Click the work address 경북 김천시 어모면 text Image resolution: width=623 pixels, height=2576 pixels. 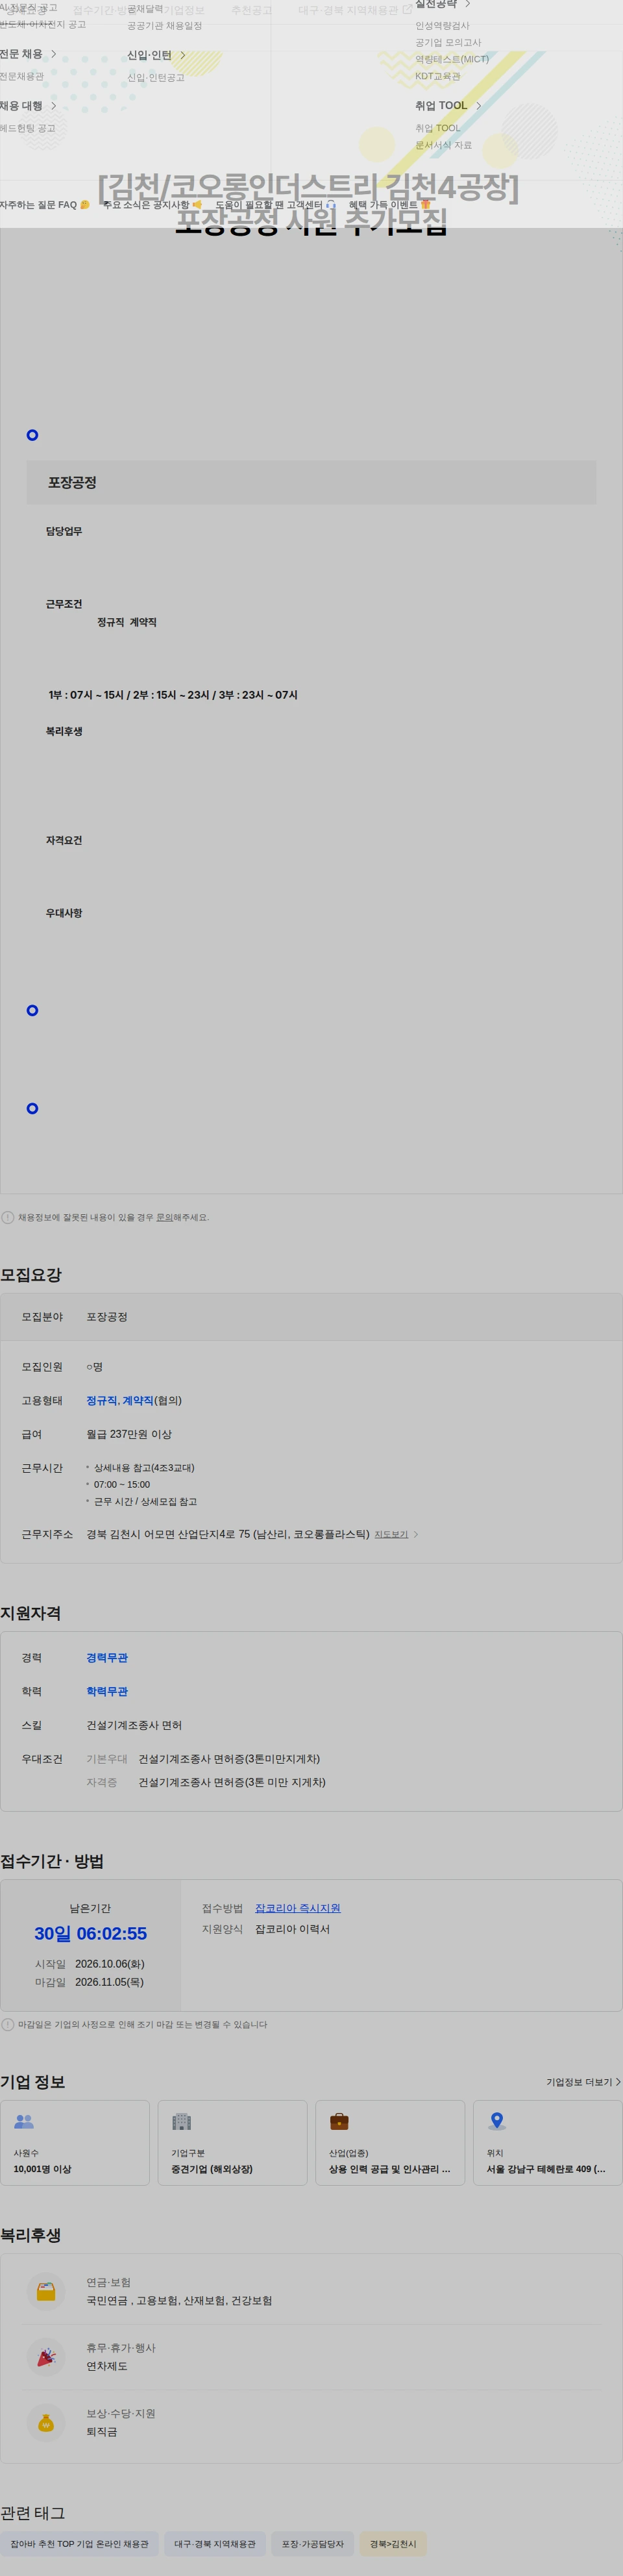coord(227,1534)
